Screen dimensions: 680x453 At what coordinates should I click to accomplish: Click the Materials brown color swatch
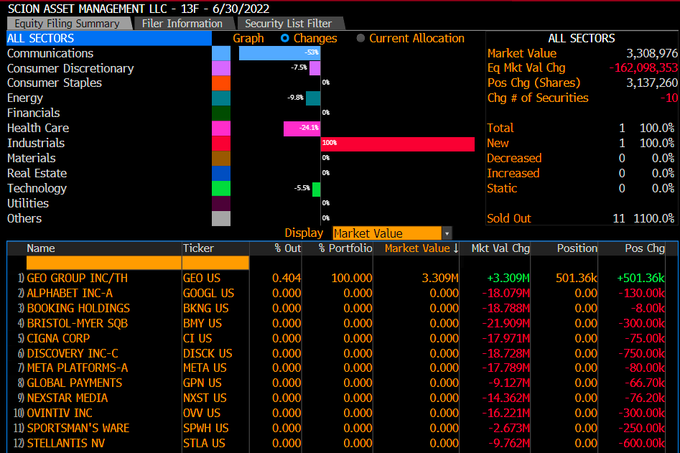[221, 158]
